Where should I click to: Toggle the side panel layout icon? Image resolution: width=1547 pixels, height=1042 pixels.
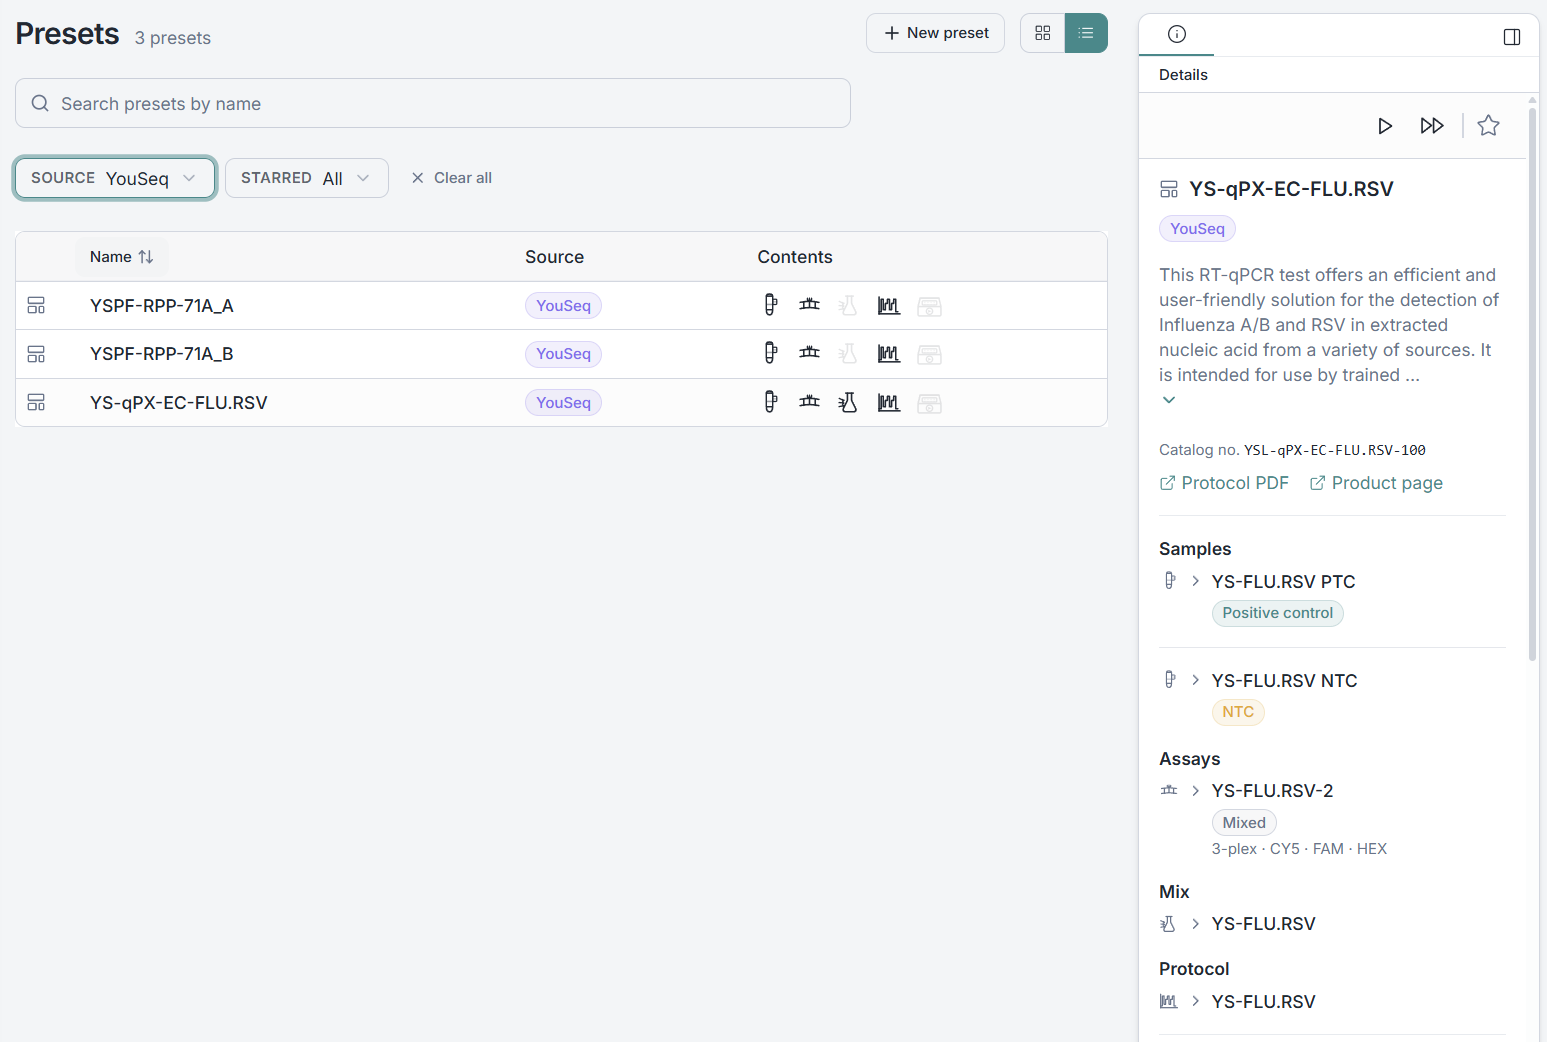(x=1512, y=37)
